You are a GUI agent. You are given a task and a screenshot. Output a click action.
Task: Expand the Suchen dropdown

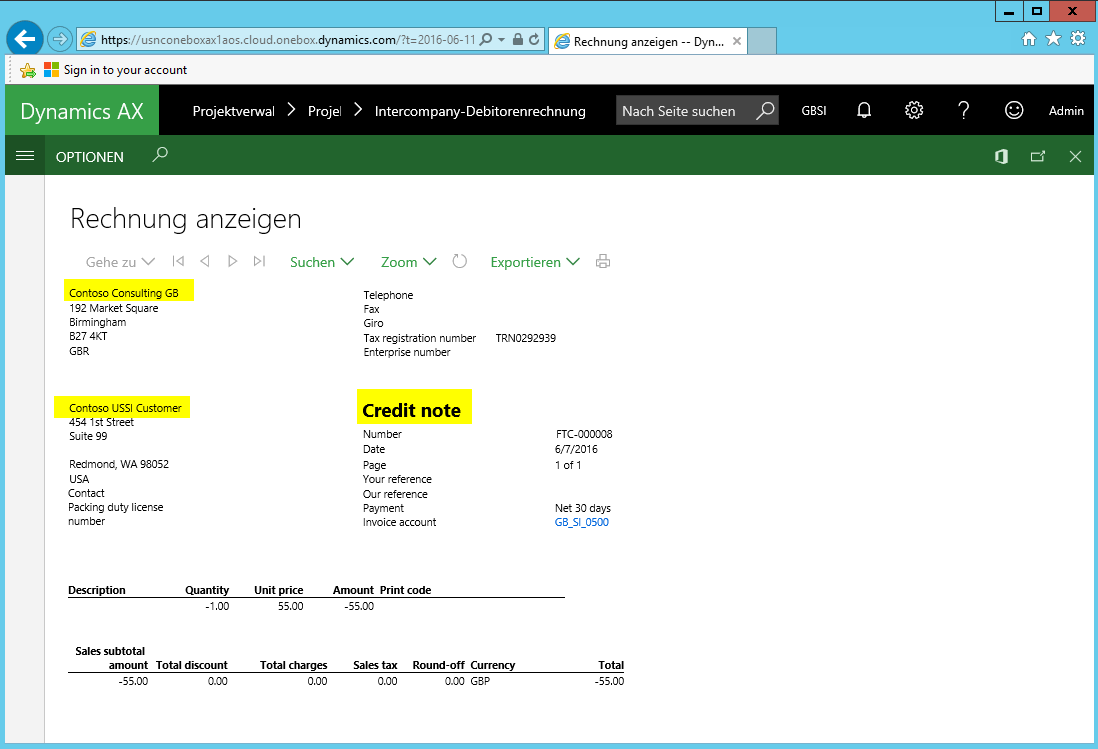coord(322,262)
